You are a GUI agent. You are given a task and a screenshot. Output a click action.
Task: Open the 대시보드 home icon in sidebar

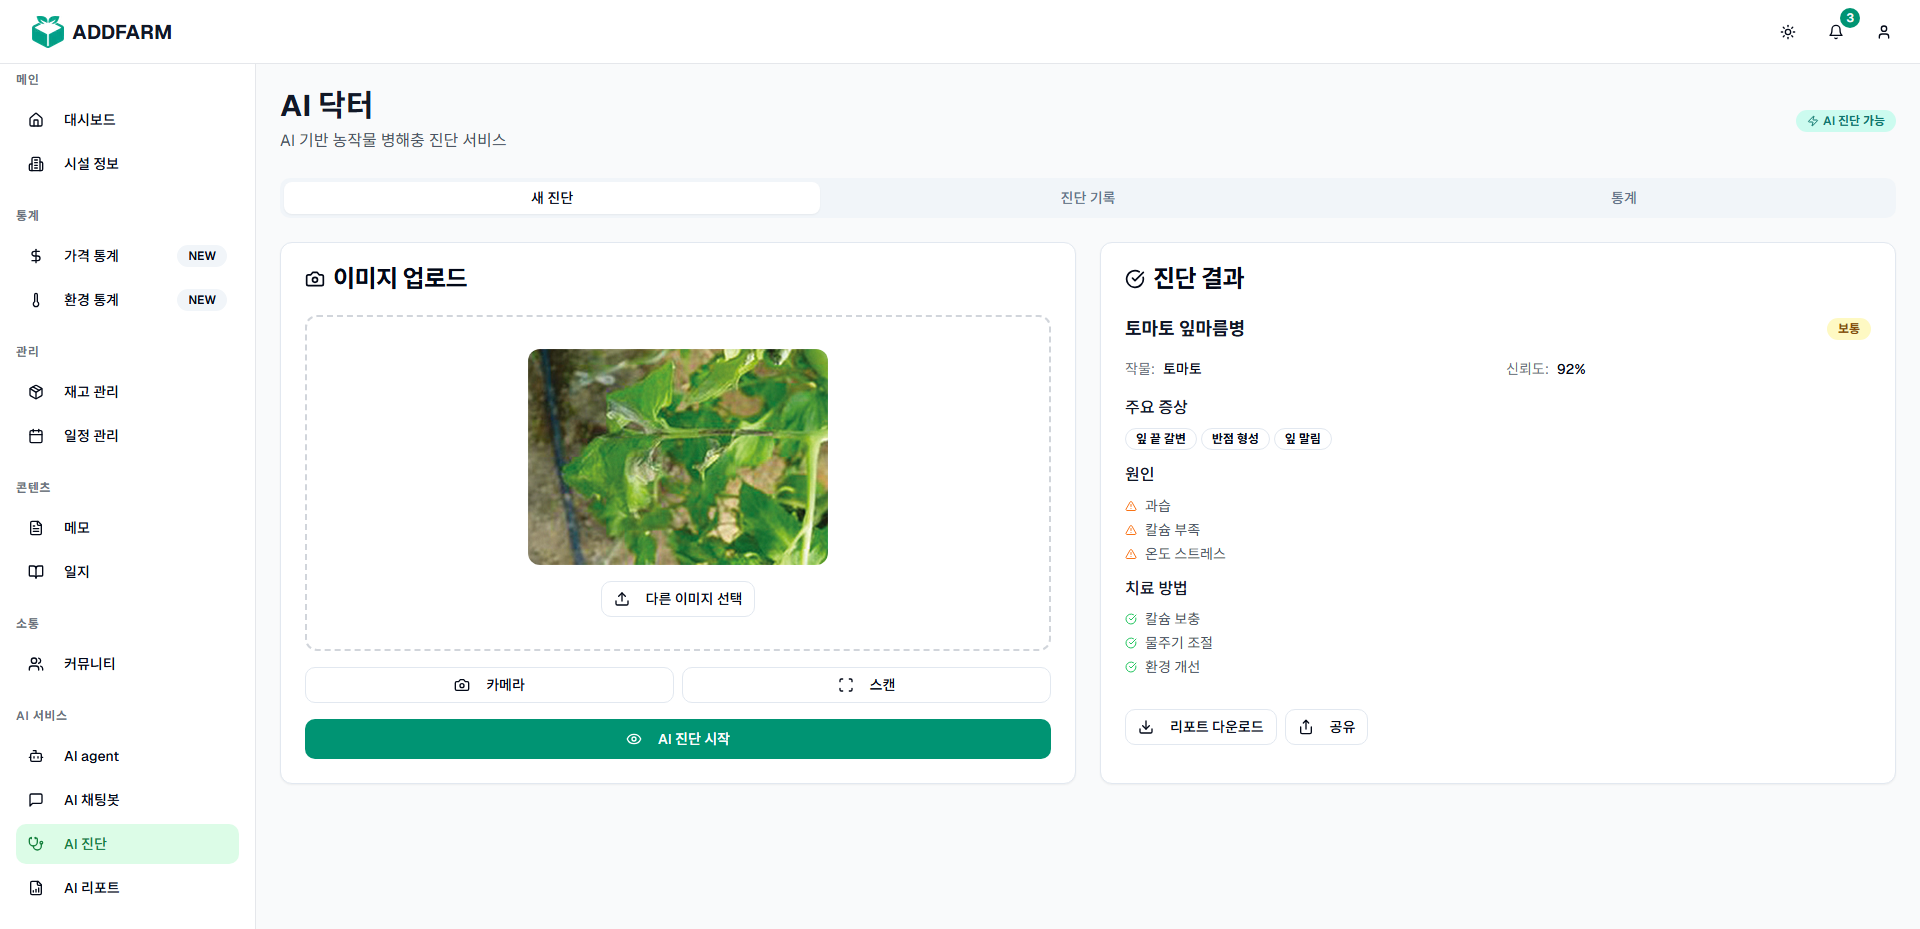click(x=36, y=119)
